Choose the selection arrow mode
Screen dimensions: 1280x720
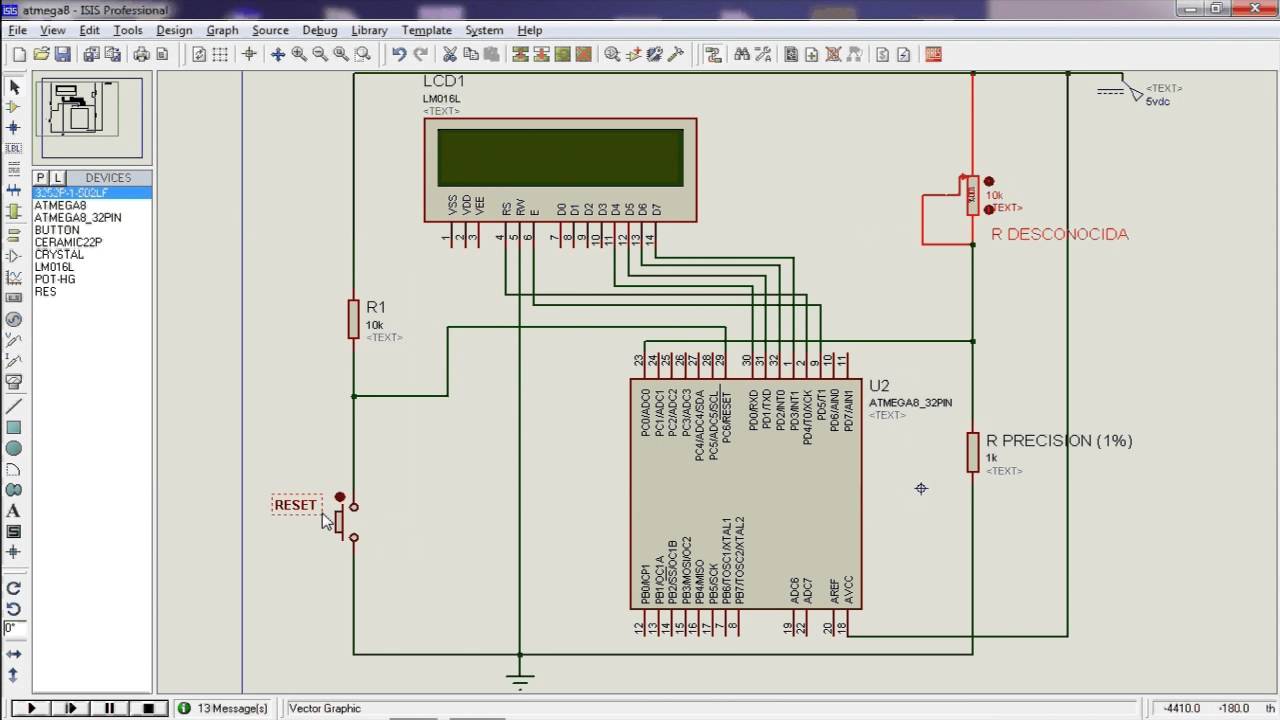pos(14,87)
